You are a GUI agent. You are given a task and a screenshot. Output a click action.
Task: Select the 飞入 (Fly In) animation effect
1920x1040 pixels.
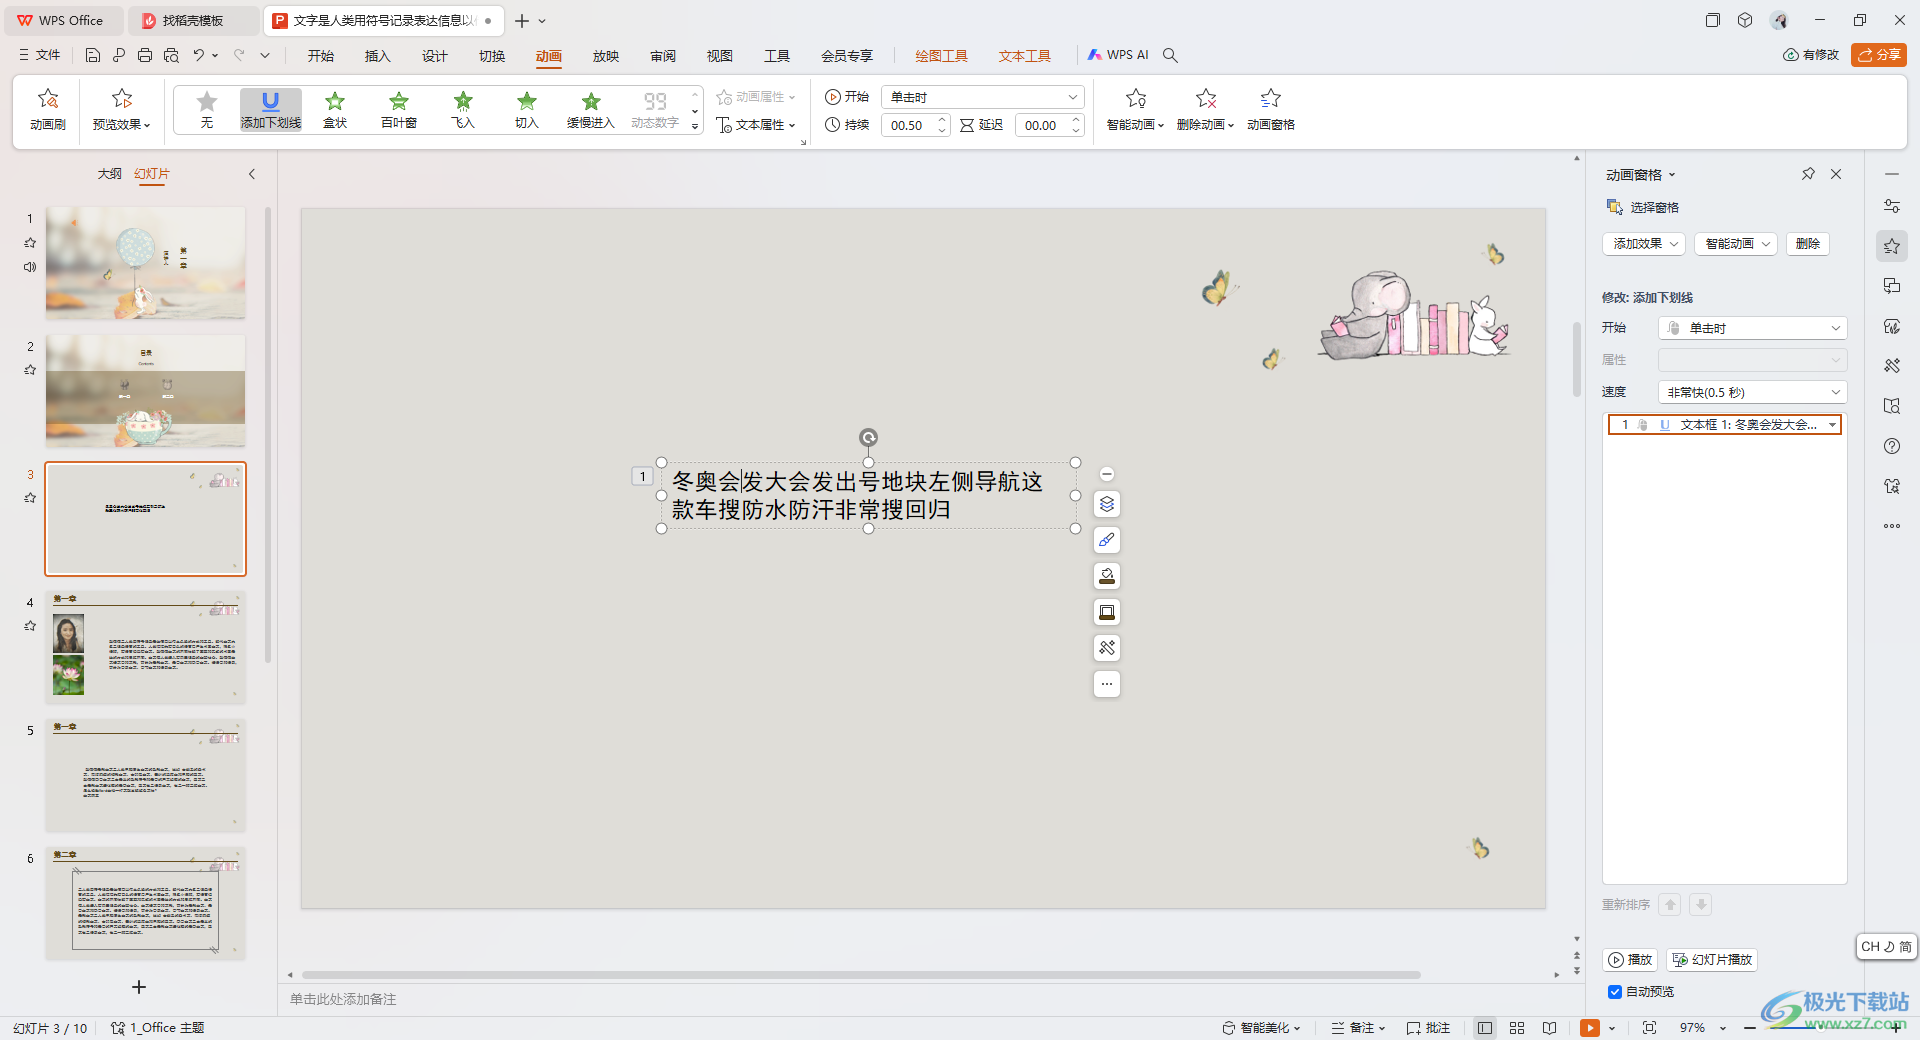[x=462, y=109]
